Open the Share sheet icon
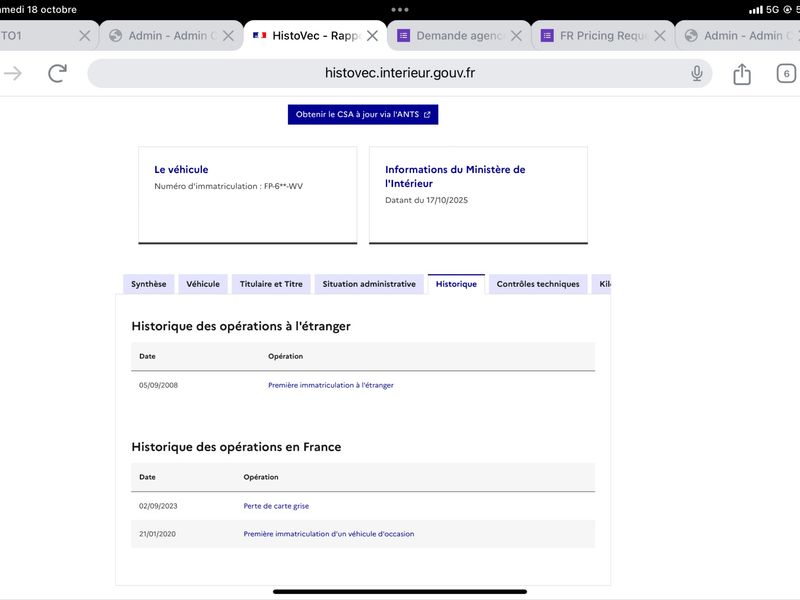The height and width of the screenshot is (600, 800). [741, 74]
